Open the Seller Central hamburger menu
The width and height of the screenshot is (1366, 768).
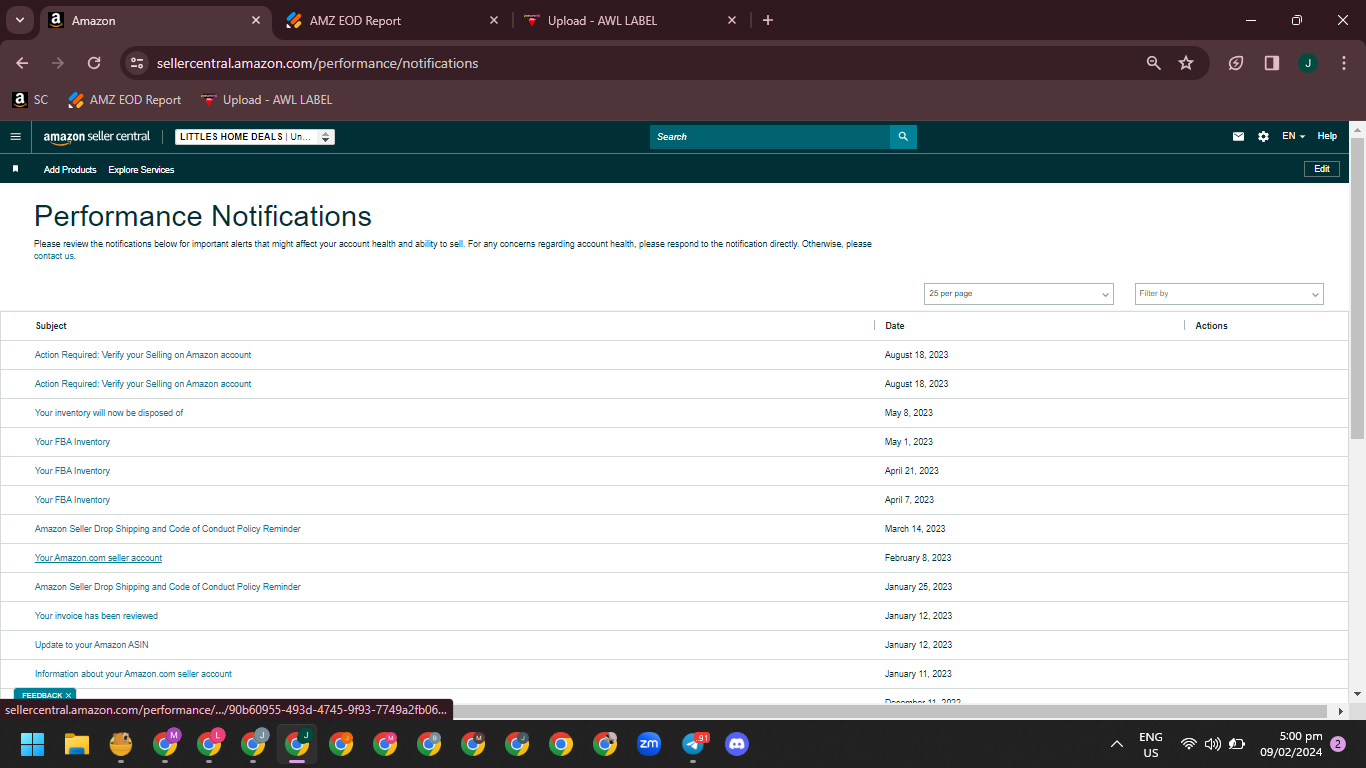pos(15,136)
